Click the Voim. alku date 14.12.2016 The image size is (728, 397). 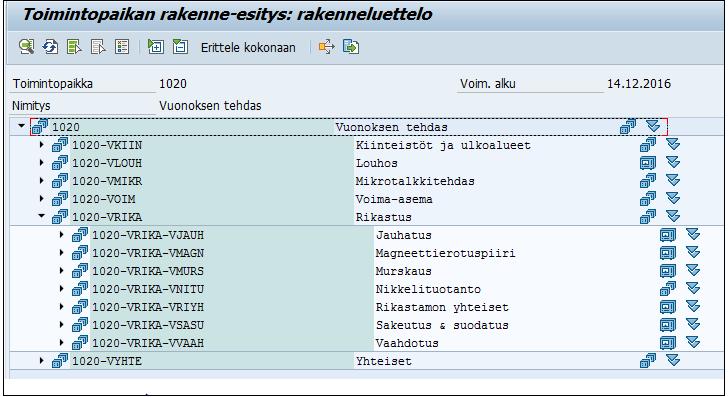tap(639, 84)
